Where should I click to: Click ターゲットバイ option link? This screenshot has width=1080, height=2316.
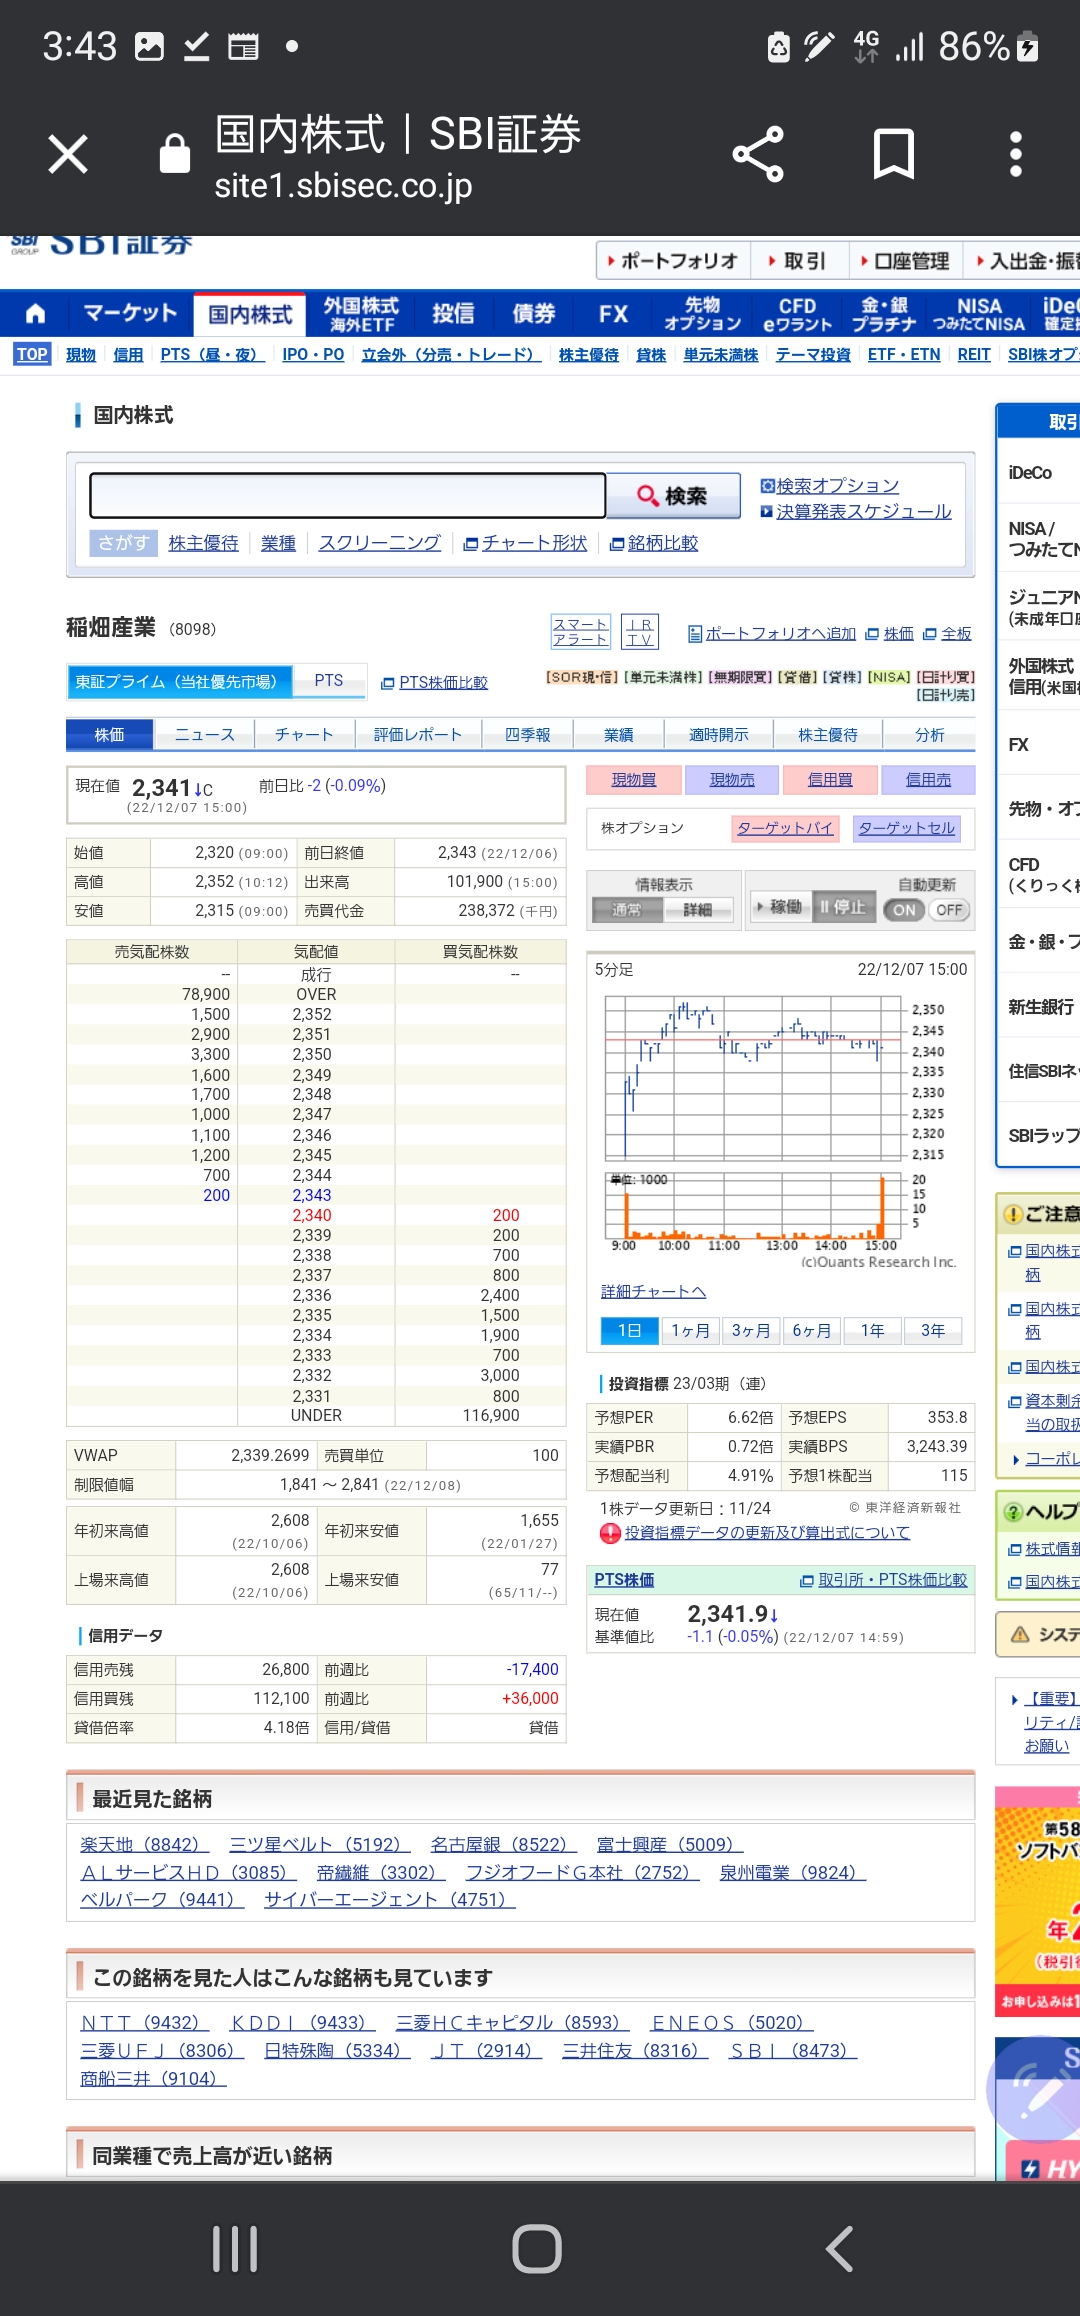(785, 828)
